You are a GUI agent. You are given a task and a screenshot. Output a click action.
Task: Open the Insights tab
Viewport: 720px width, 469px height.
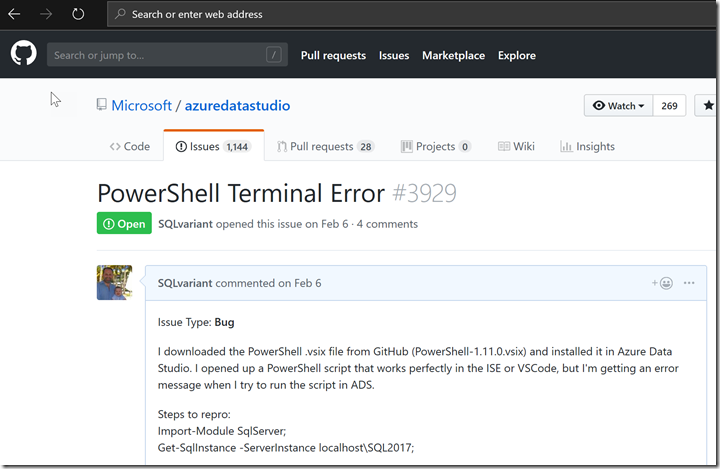tap(588, 146)
